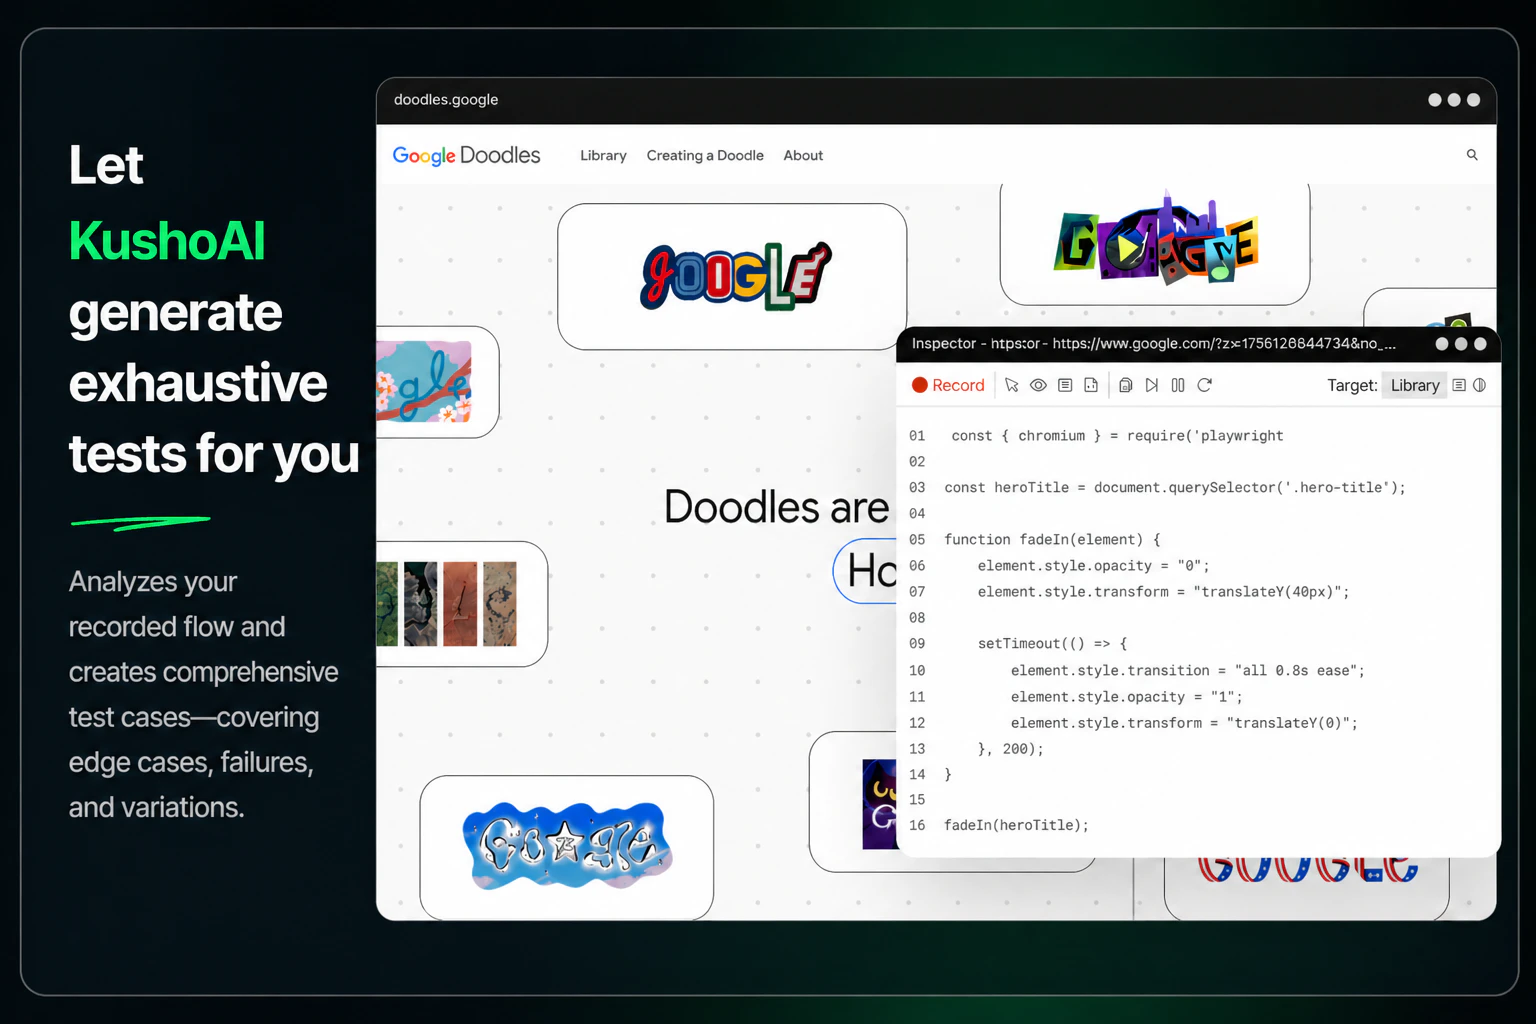Toggle the theme contrast icon in Inspector

click(x=1480, y=385)
